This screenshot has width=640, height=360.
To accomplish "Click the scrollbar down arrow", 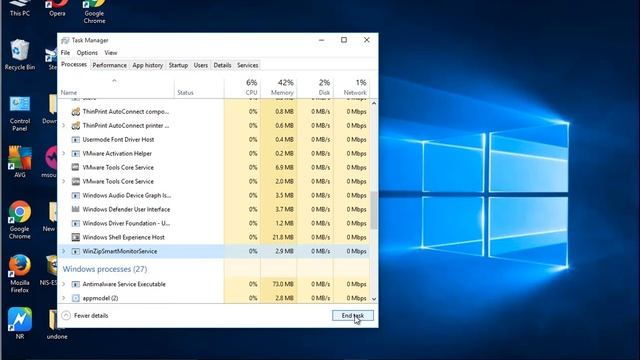I will (374, 299).
